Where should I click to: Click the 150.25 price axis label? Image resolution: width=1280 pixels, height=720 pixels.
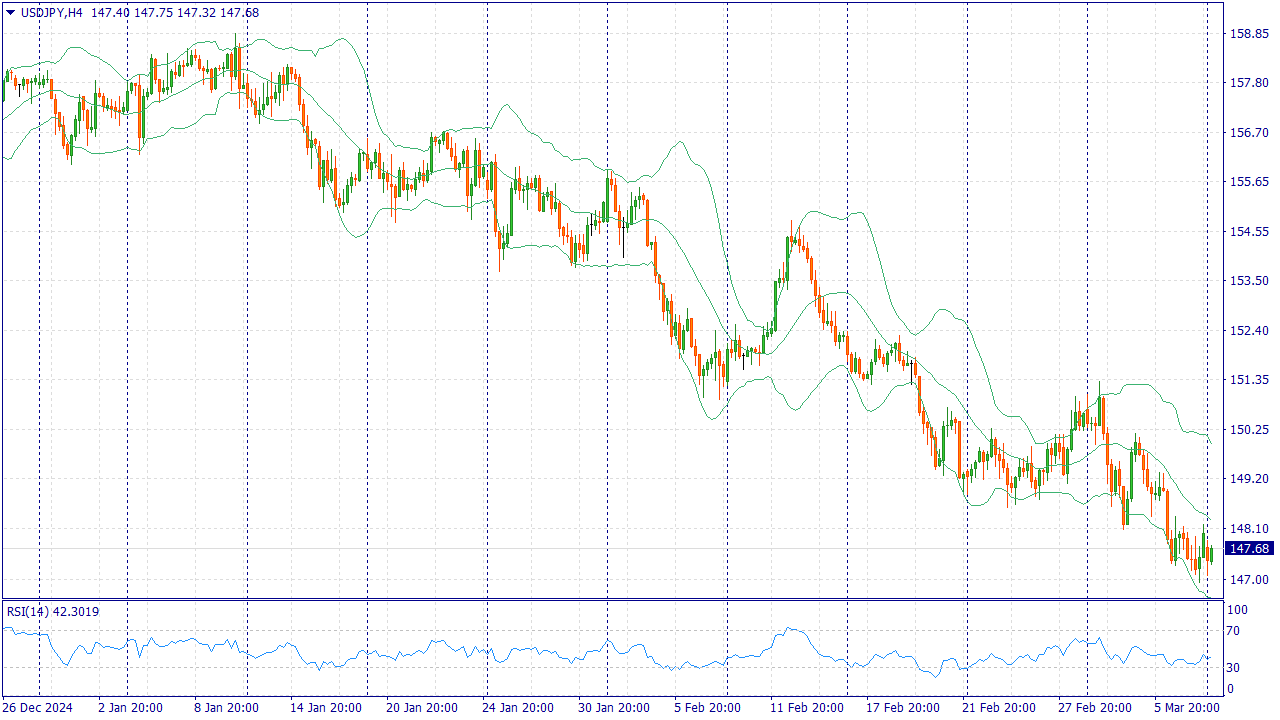pos(1249,430)
